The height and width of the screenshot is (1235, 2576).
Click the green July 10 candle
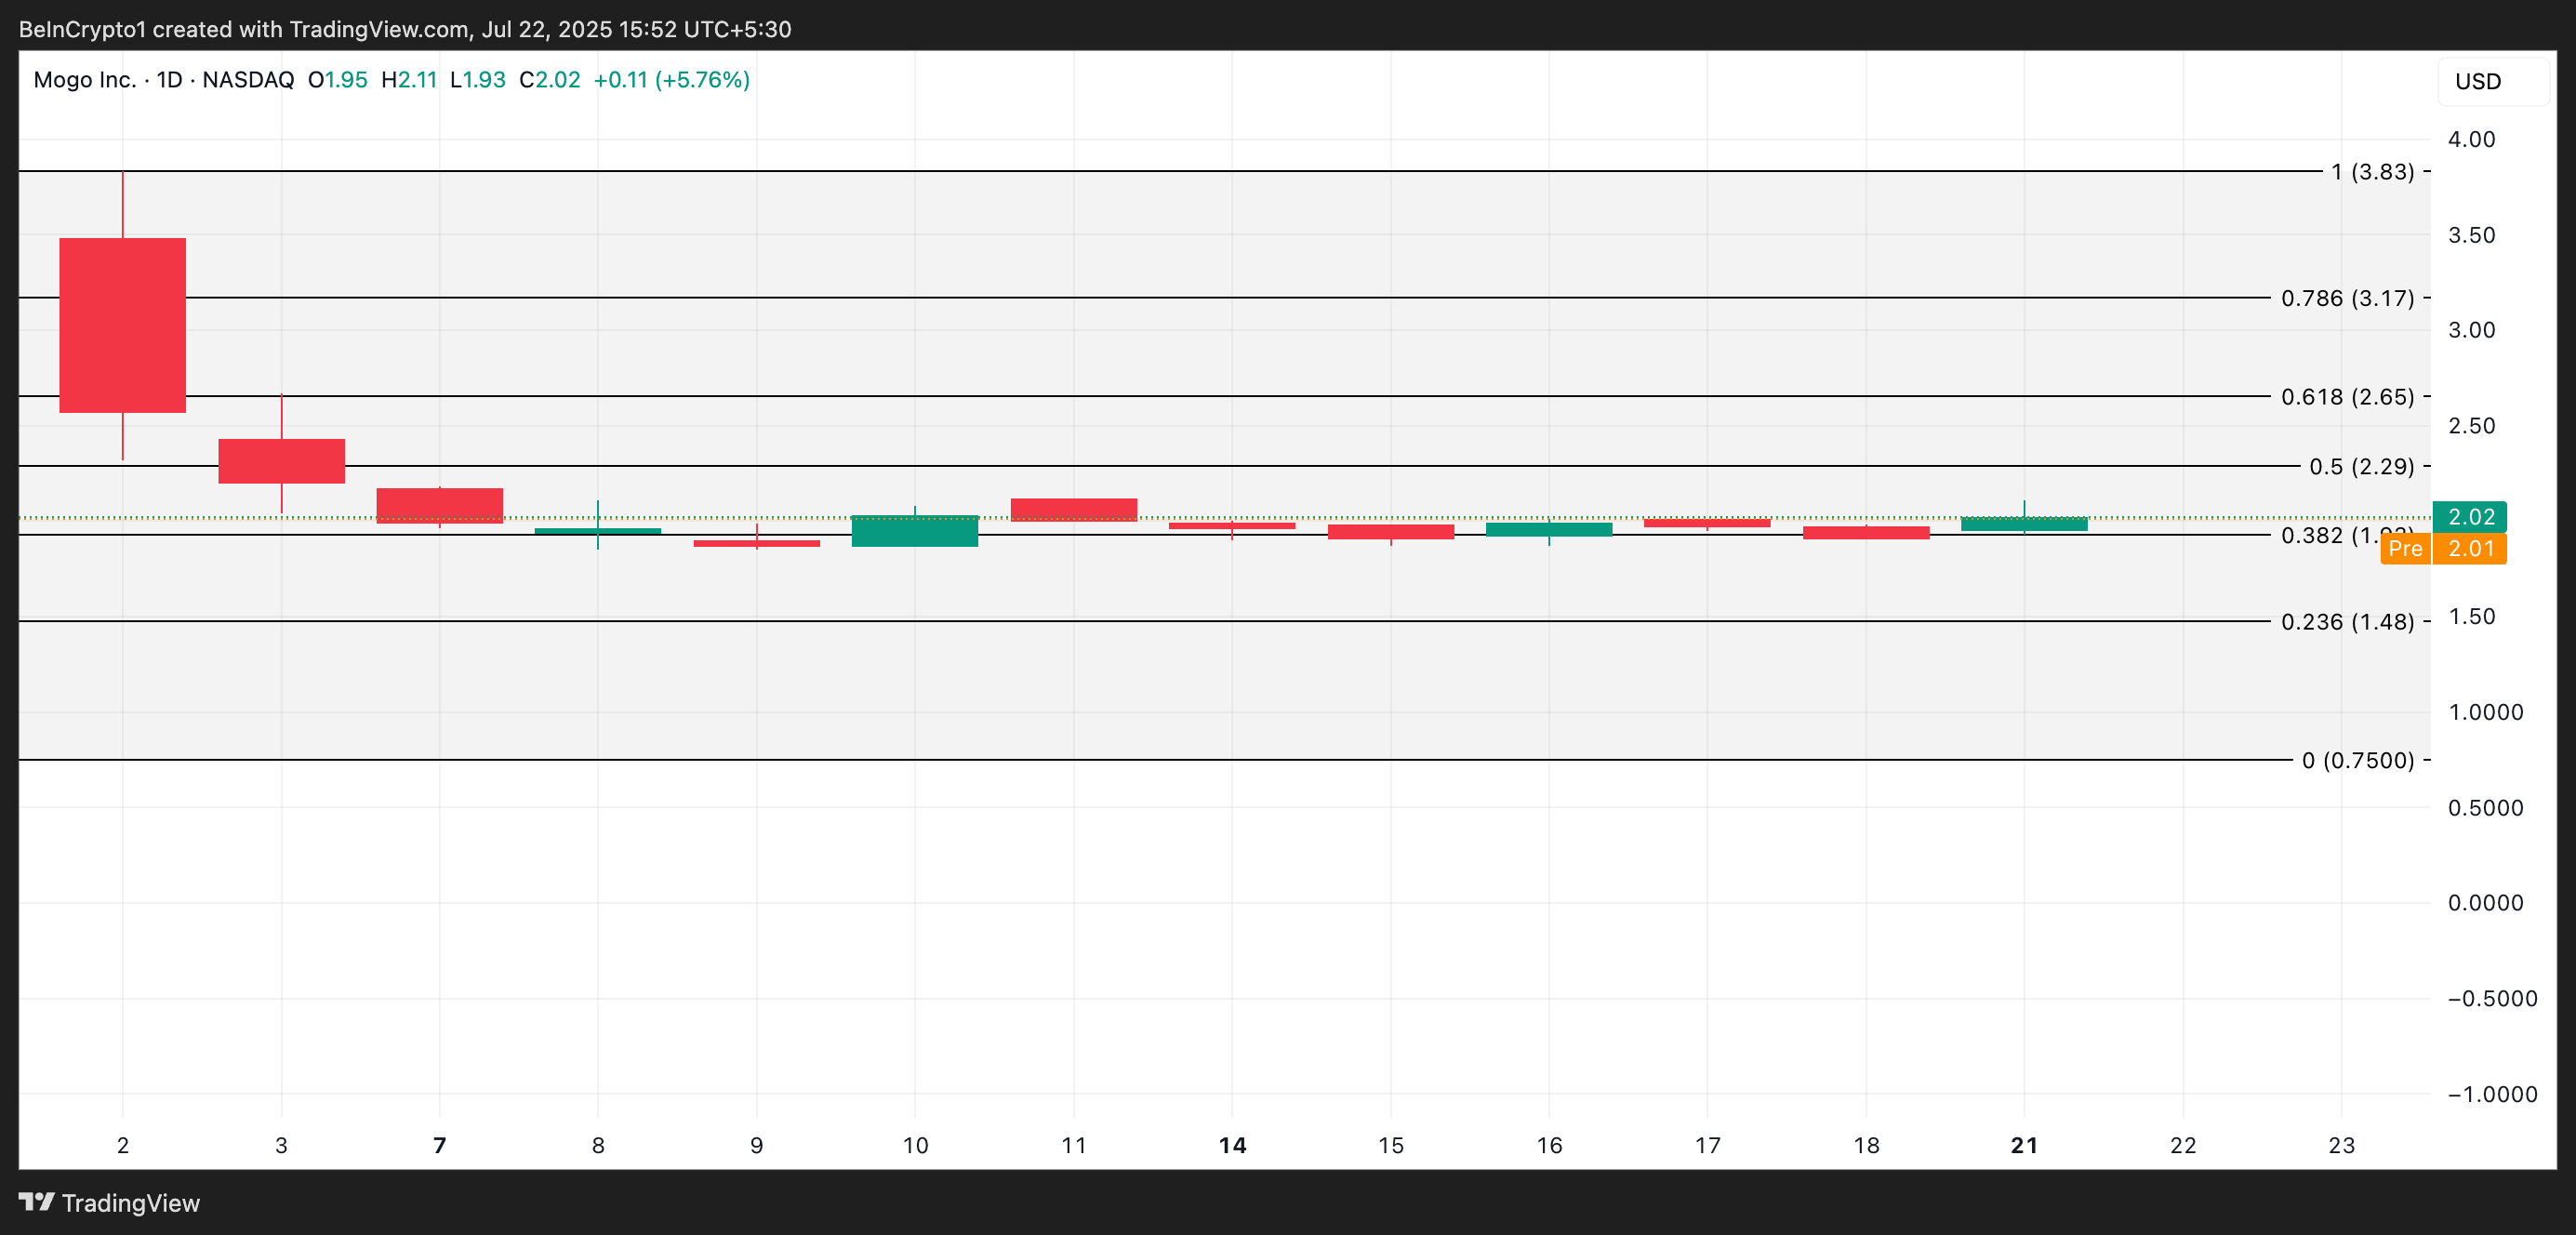(914, 531)
